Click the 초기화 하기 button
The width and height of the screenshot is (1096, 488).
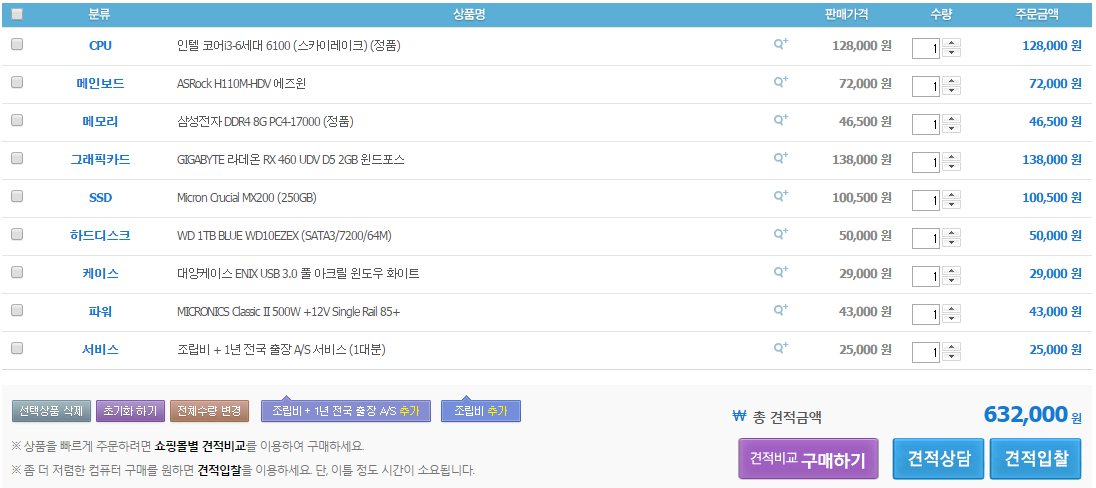pos(130,411)
